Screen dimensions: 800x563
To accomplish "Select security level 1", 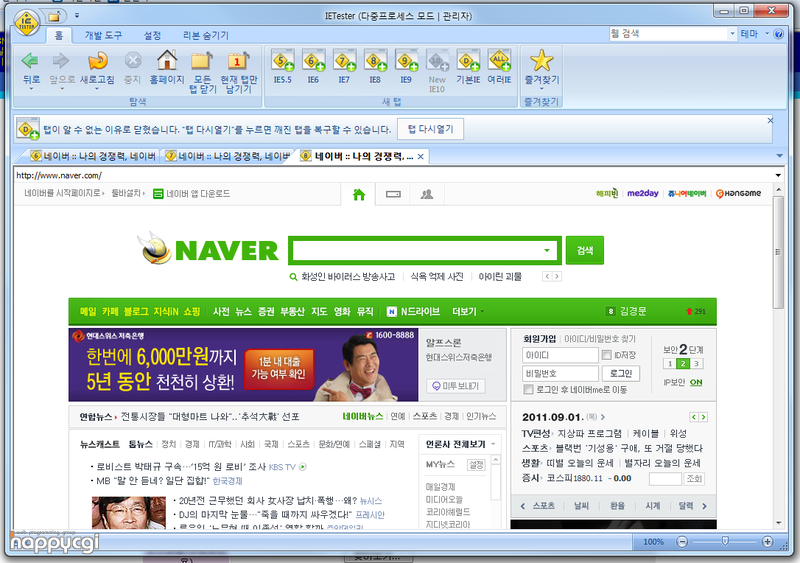I will [x=669, y=364].
